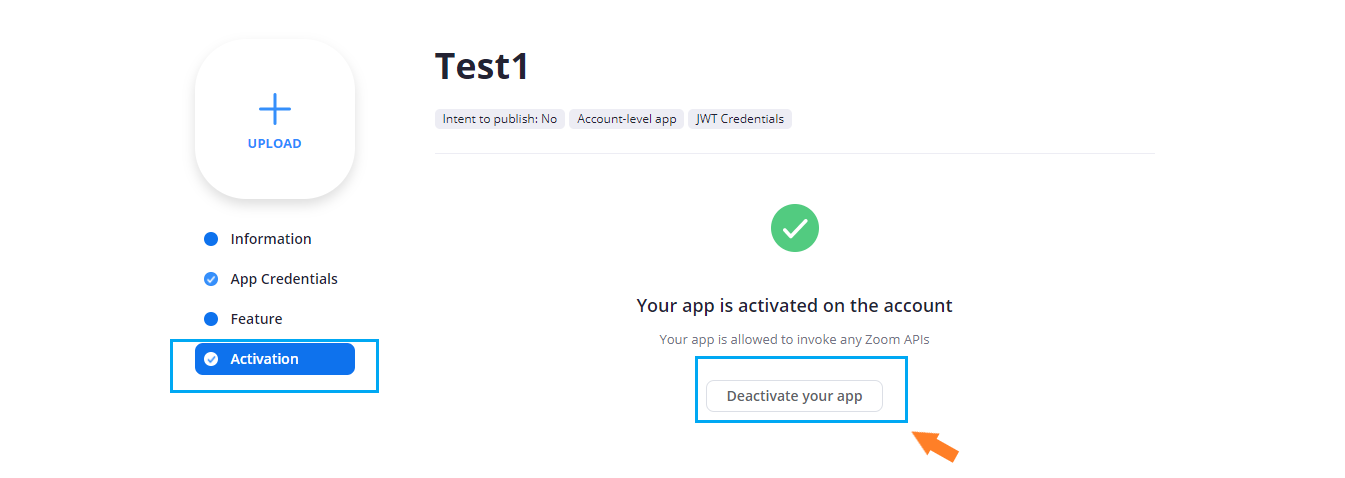Click the blue dot beside Information
This screenshot has height=478, width=1345.
click(211, 239)
